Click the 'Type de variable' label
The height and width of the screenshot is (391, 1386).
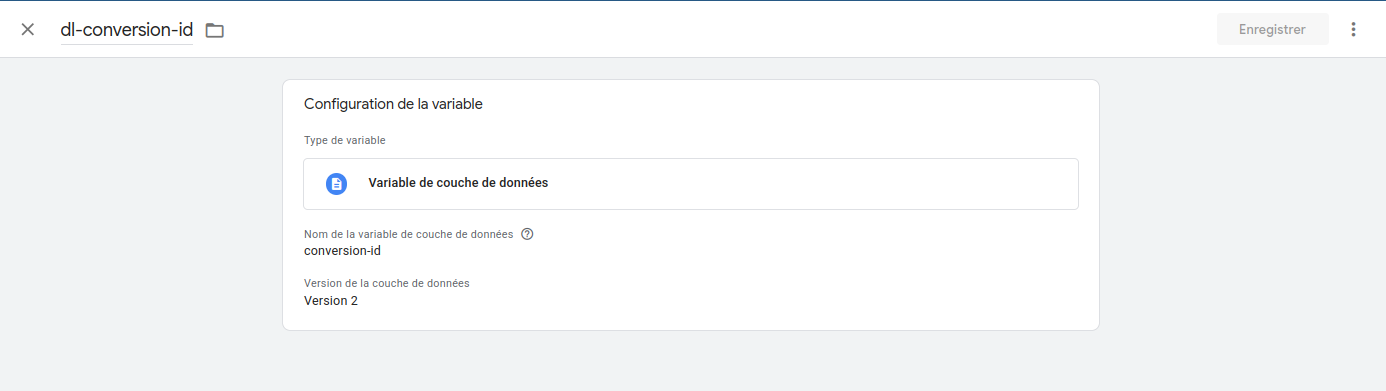pyautogui.click(x=345, y=140)
